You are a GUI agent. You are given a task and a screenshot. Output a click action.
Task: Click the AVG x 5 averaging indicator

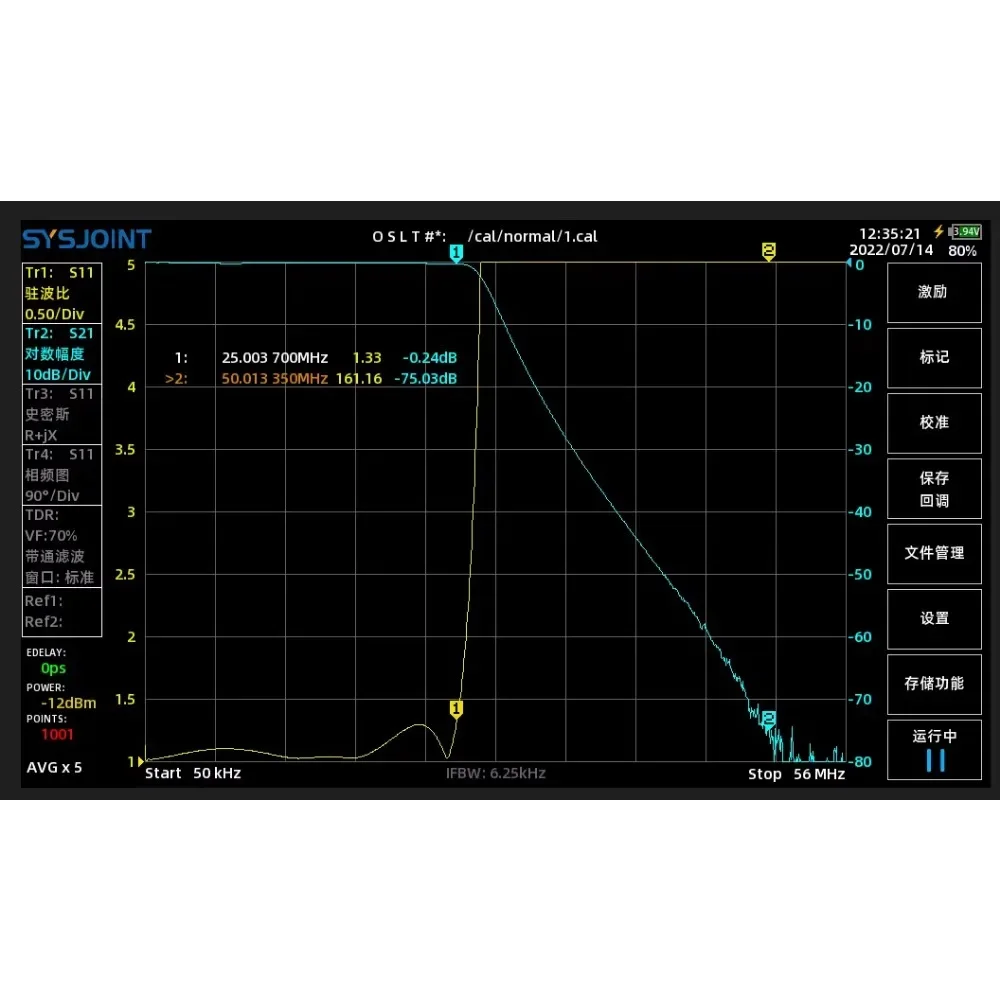(x=54, y=767)
